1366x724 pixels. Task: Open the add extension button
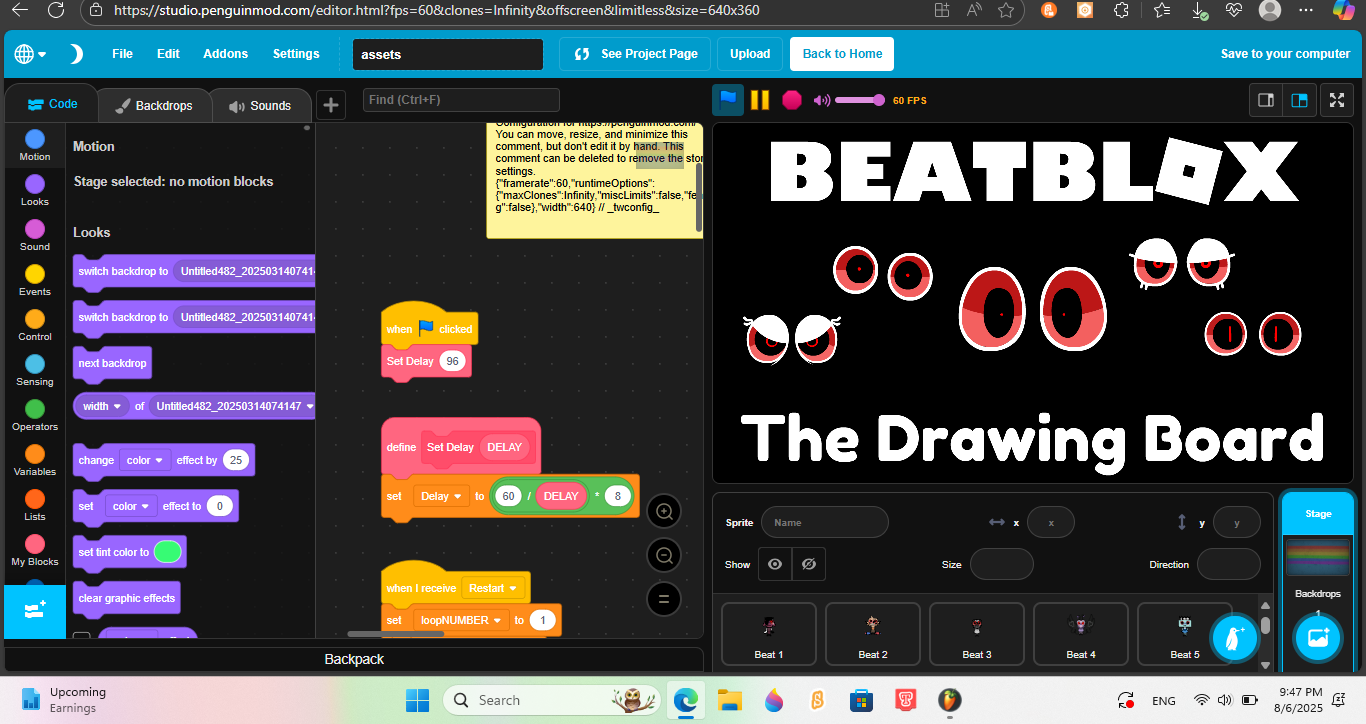pos(34,611)
